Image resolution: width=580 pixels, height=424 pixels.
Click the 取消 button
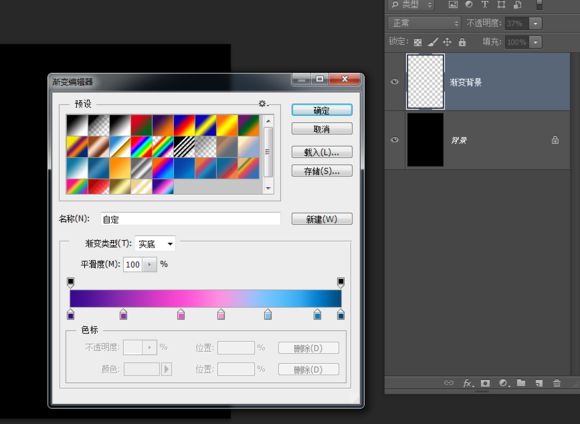322,129
